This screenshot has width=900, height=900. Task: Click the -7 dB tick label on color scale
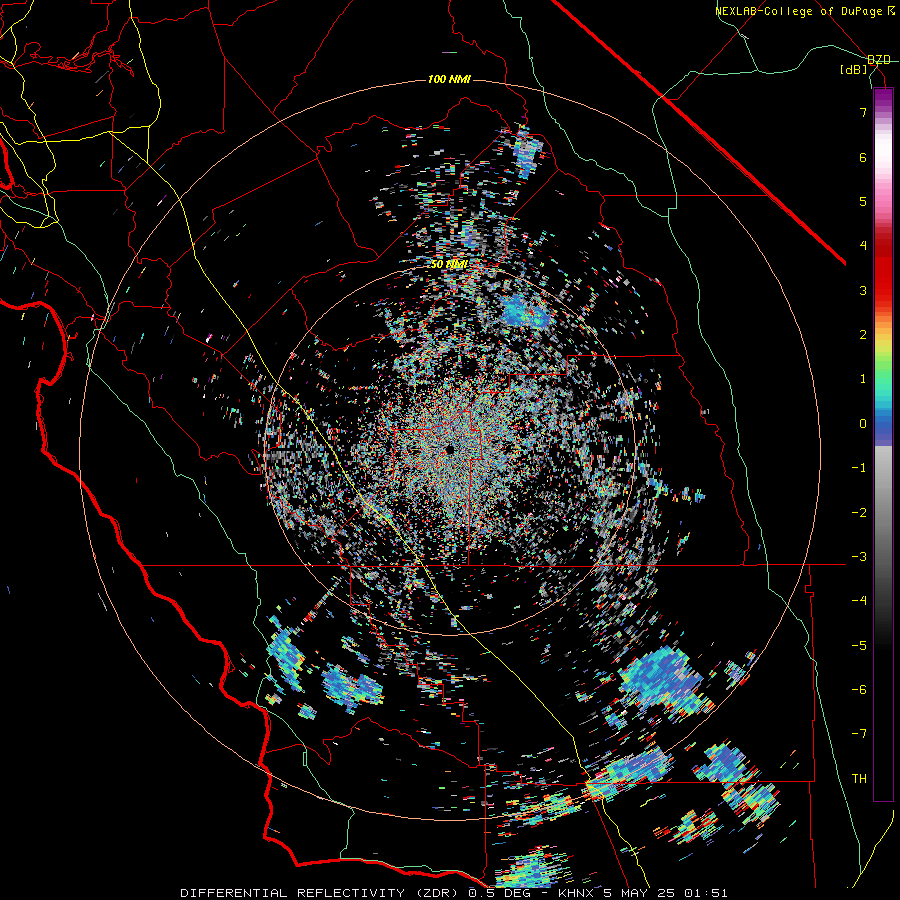(x=859, y=734)
